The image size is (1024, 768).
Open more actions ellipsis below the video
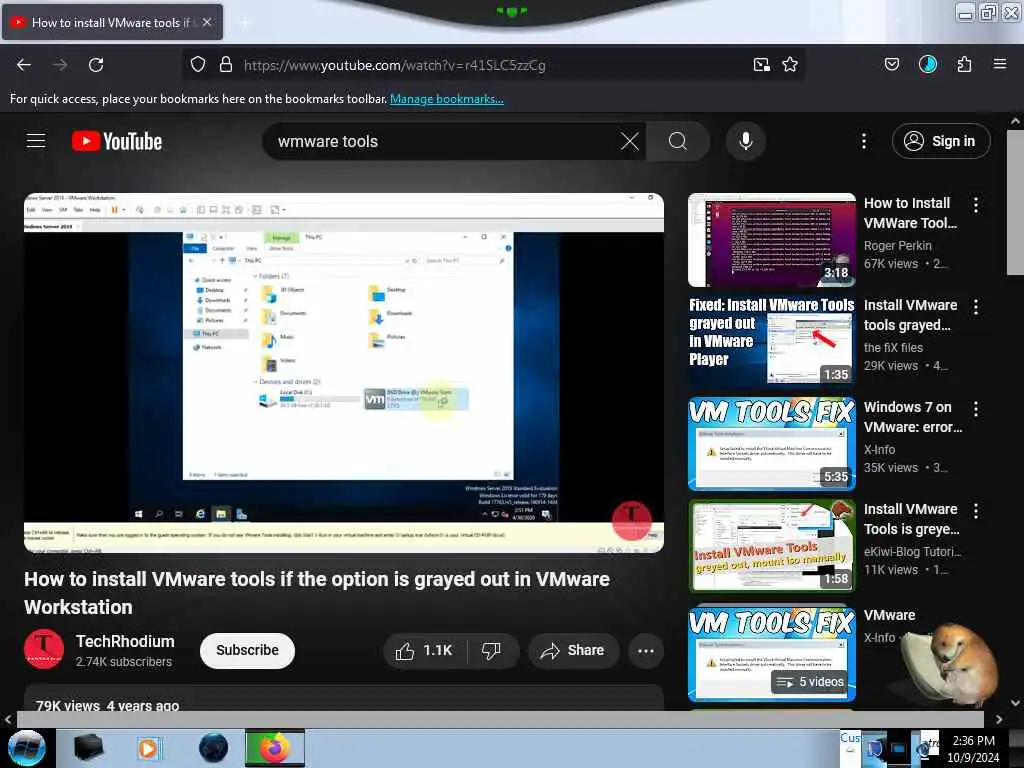[x=646, y=650]
